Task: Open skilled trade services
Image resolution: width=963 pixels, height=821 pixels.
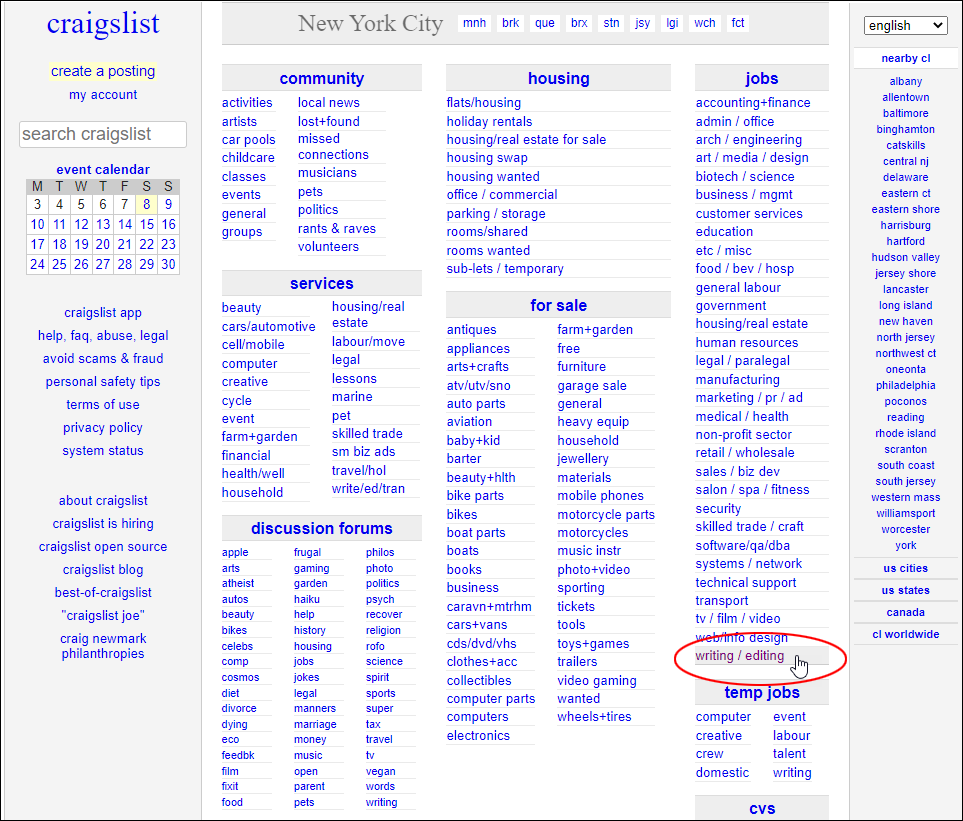Action: 367,434
